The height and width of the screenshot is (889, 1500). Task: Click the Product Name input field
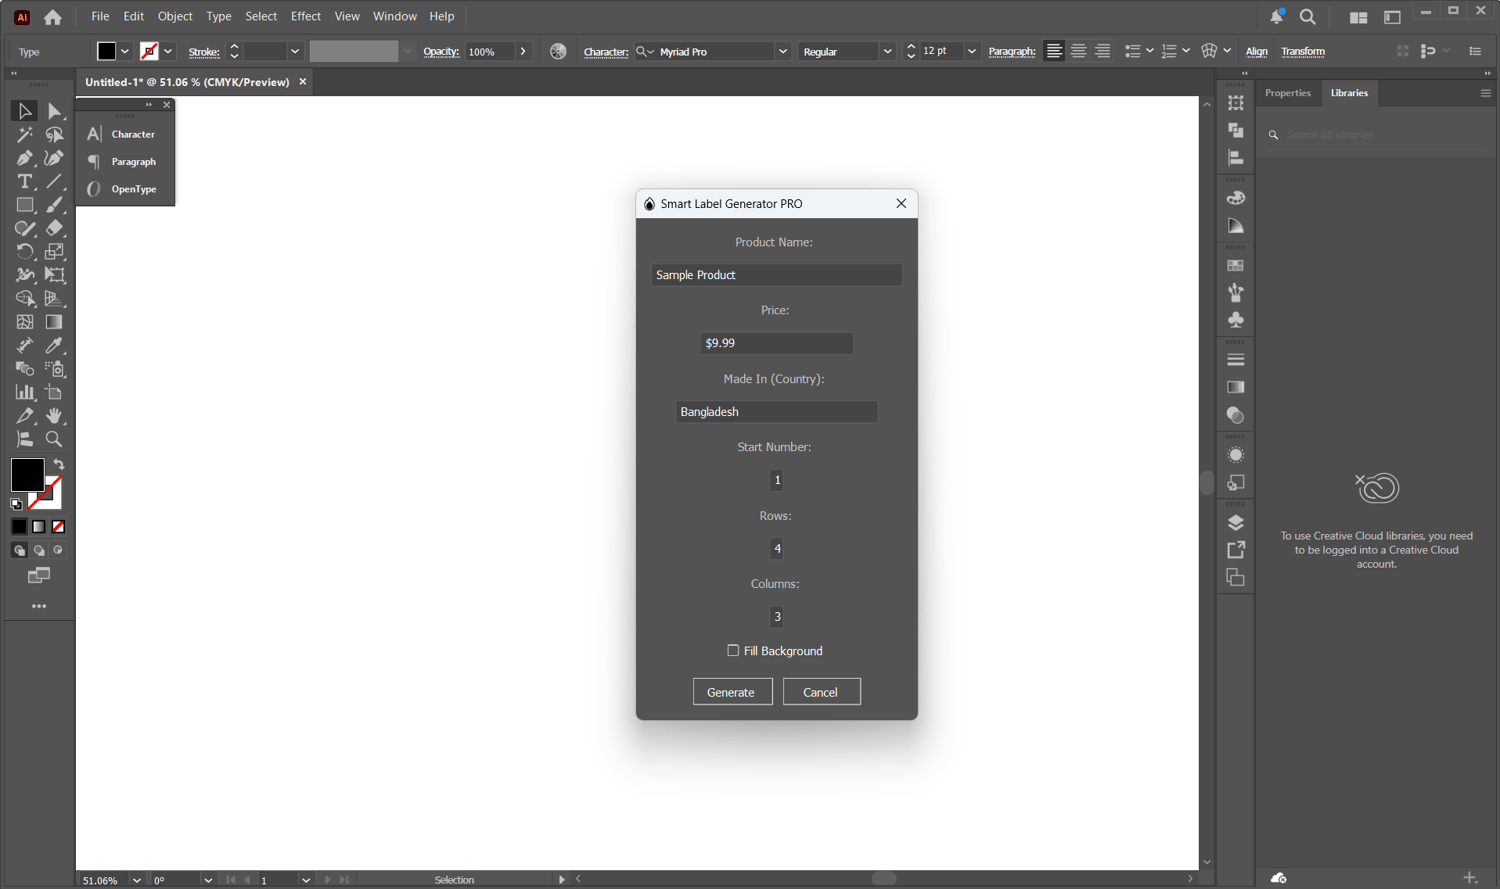776,275
